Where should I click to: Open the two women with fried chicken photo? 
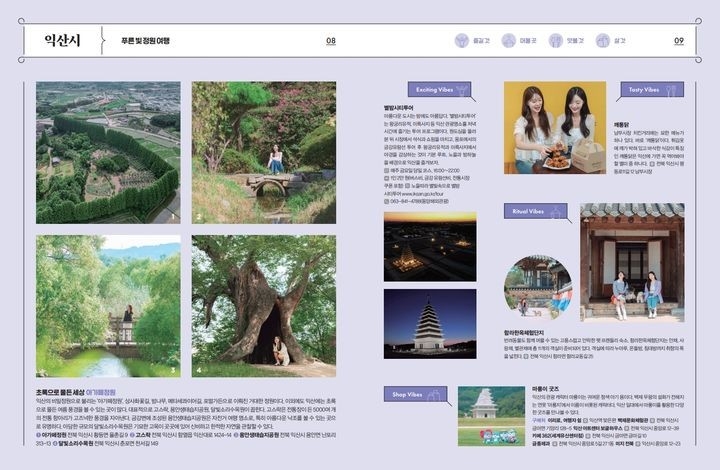[554, 127]
